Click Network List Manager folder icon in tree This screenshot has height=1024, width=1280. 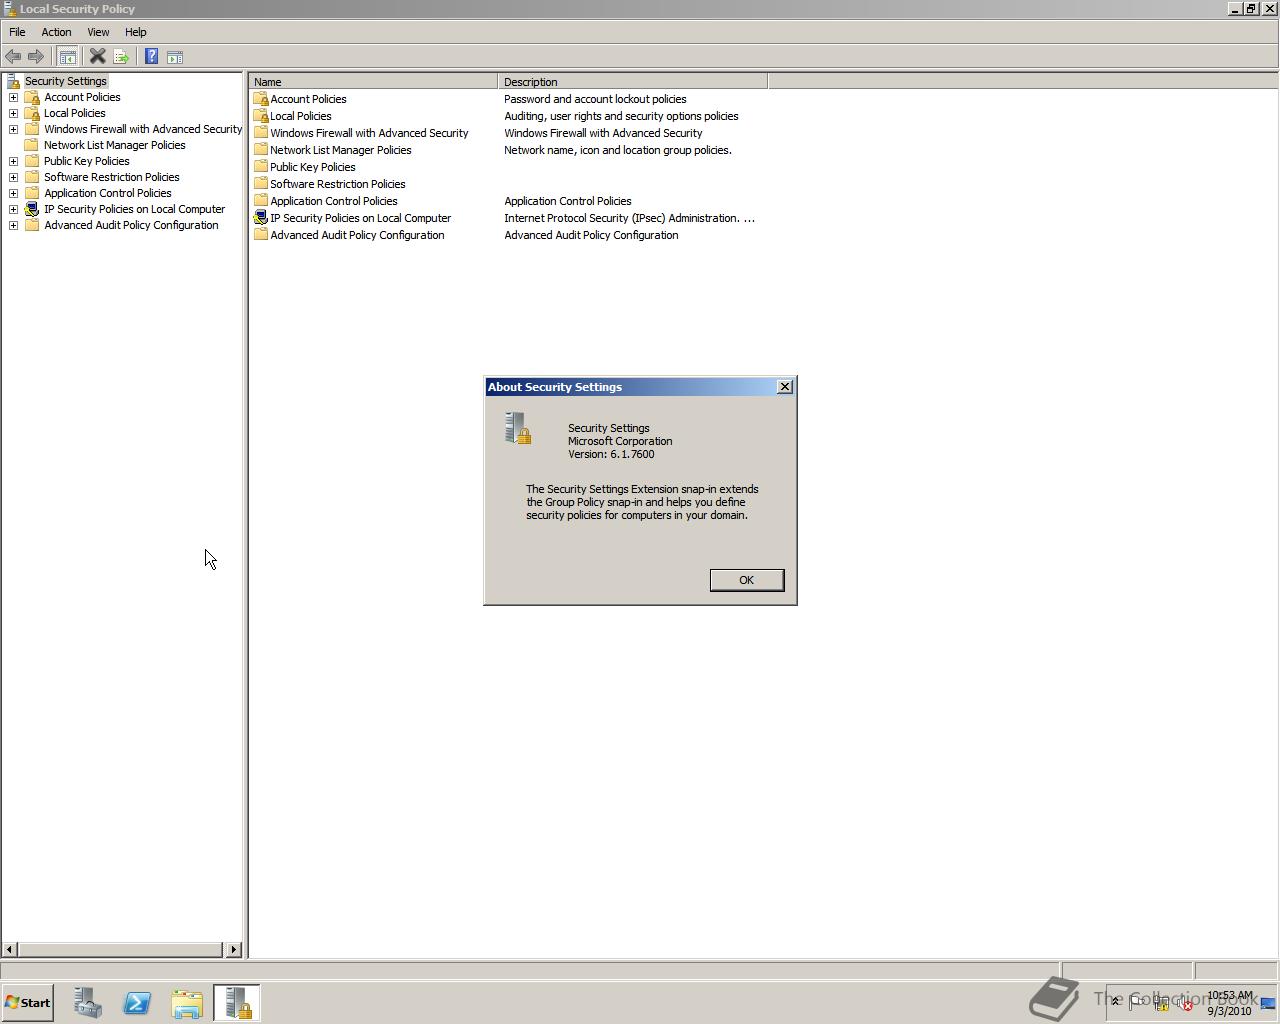pyautogui.click(x=32, y=145)
